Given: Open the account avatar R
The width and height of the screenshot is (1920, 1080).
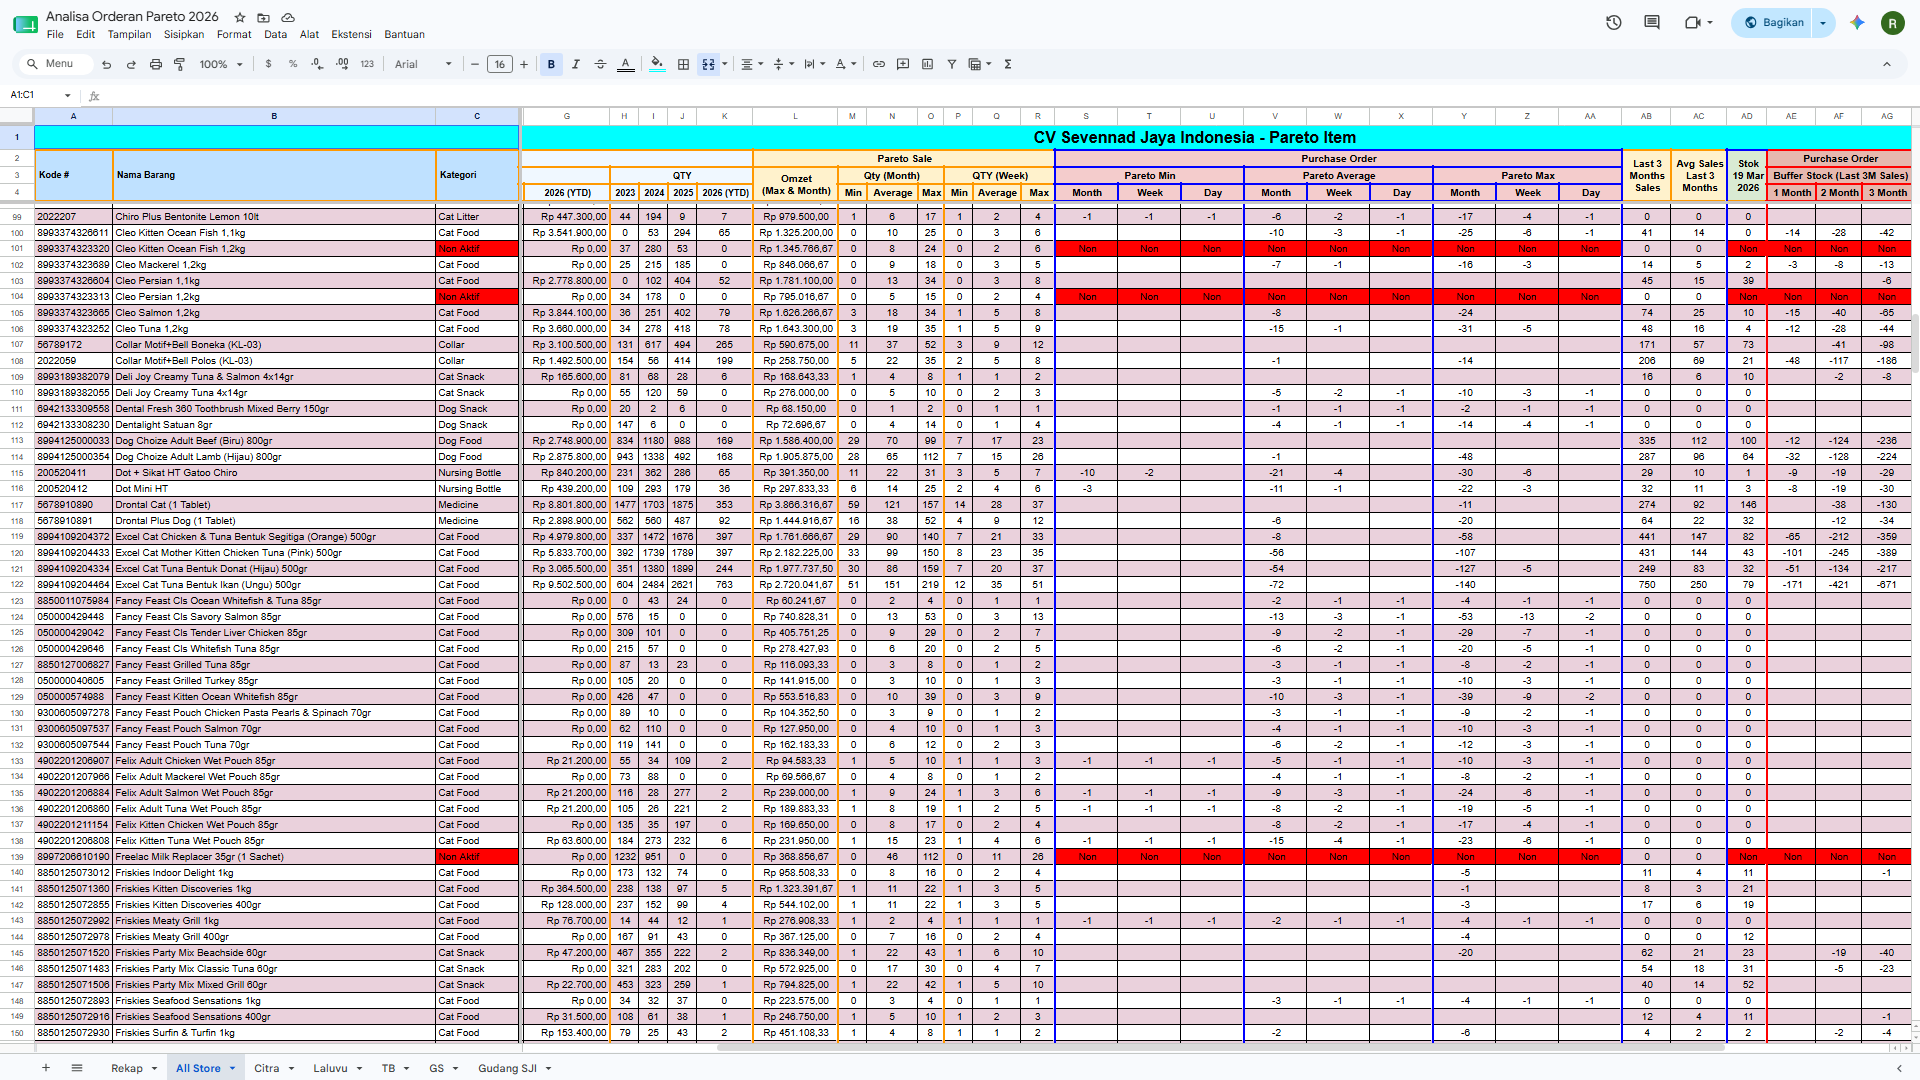Looking at the screenshot, I should click(1892, 22).
